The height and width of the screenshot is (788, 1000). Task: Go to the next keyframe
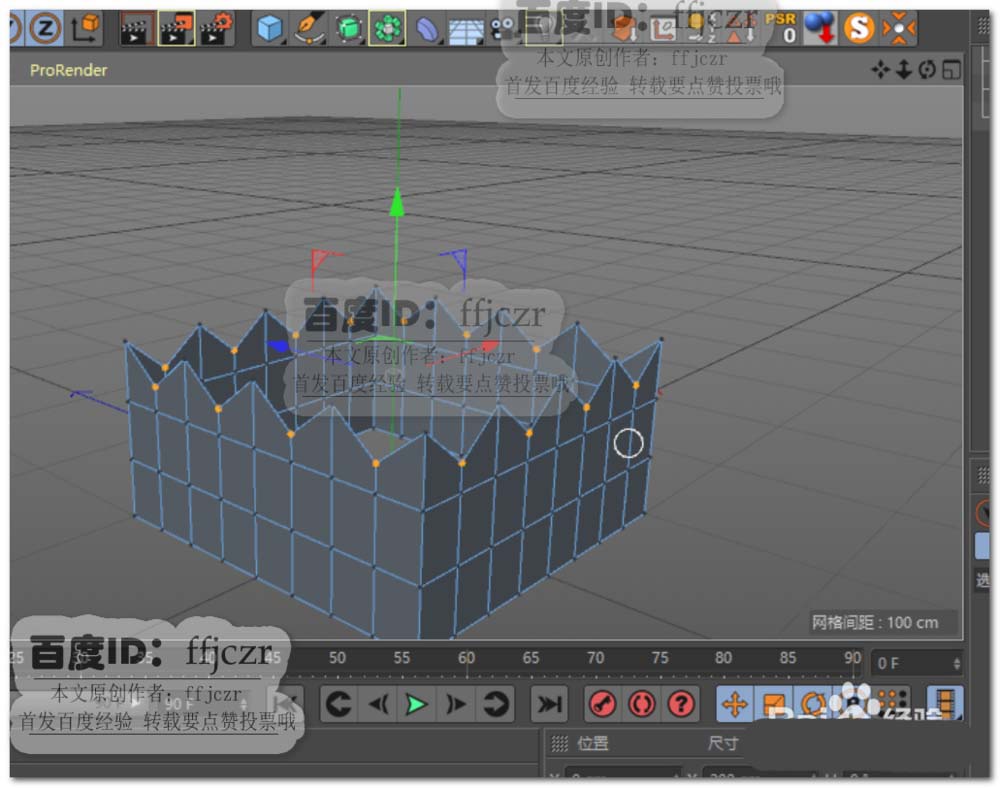tap(495, 704)
